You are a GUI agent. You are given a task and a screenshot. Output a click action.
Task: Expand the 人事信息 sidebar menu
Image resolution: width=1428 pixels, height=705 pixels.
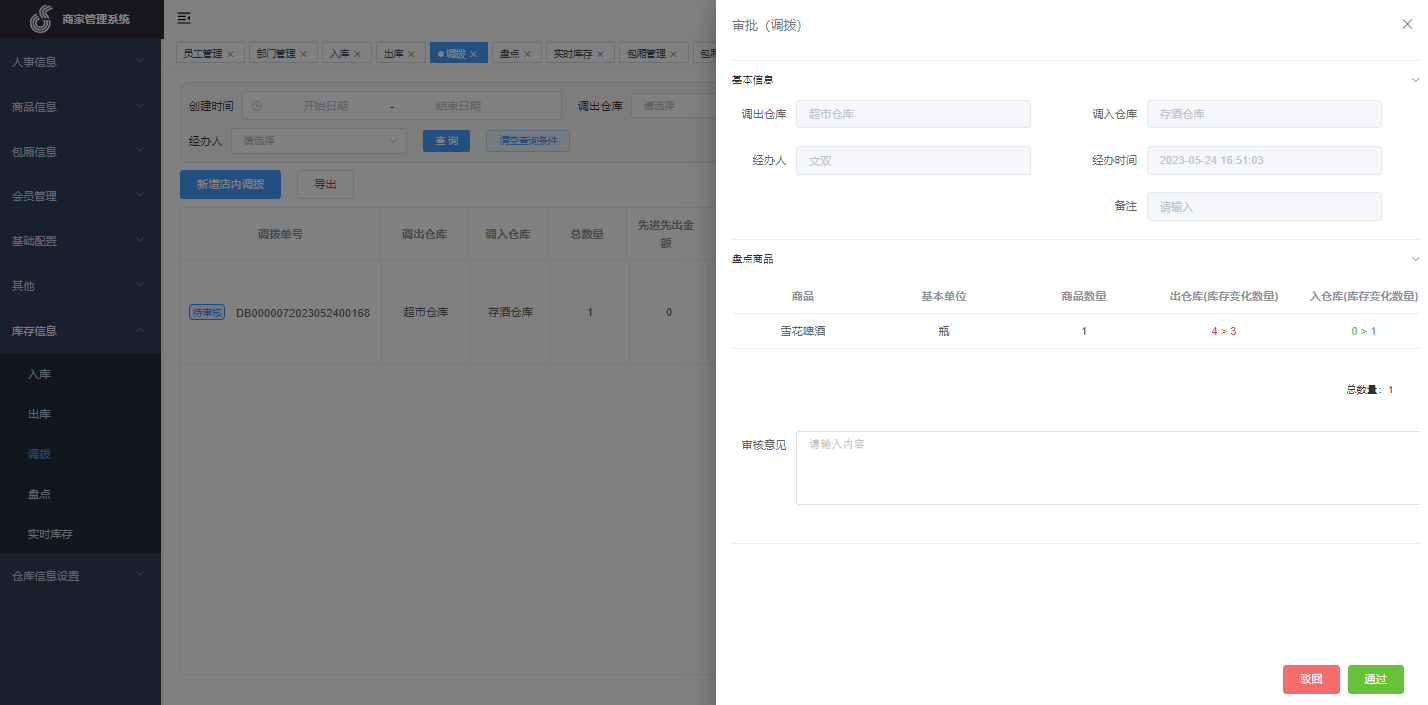point(80,62)
